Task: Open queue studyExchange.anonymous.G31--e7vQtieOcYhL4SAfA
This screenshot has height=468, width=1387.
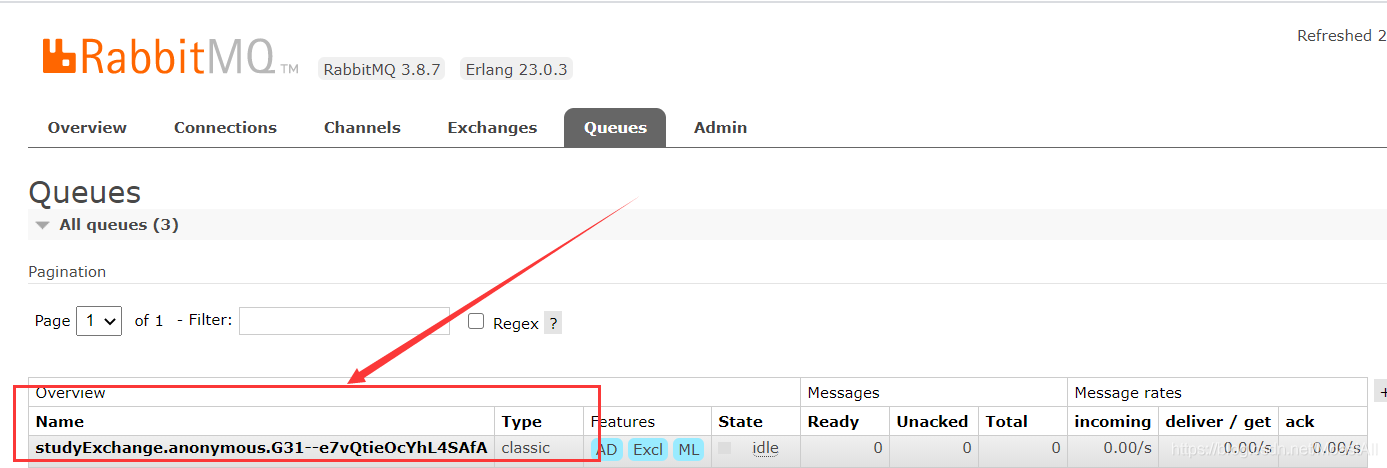Action: point(261,448)
